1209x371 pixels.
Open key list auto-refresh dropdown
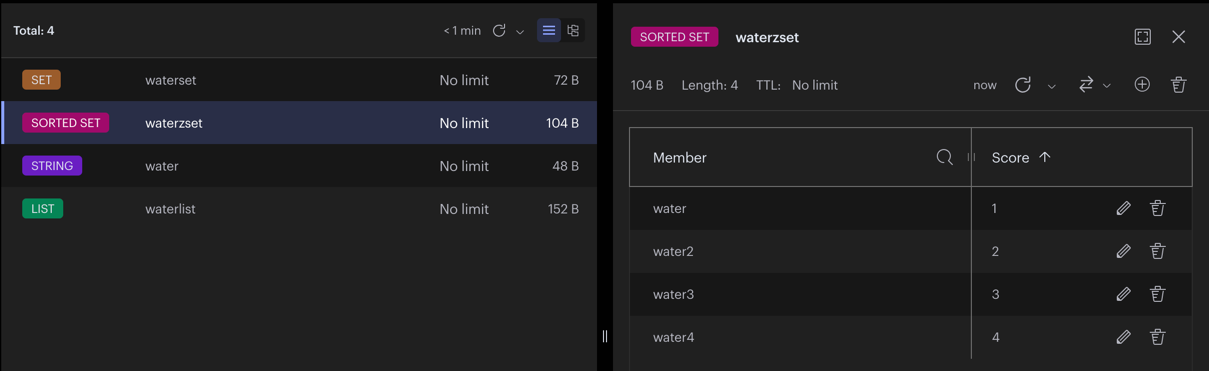(x=520, y=32)
